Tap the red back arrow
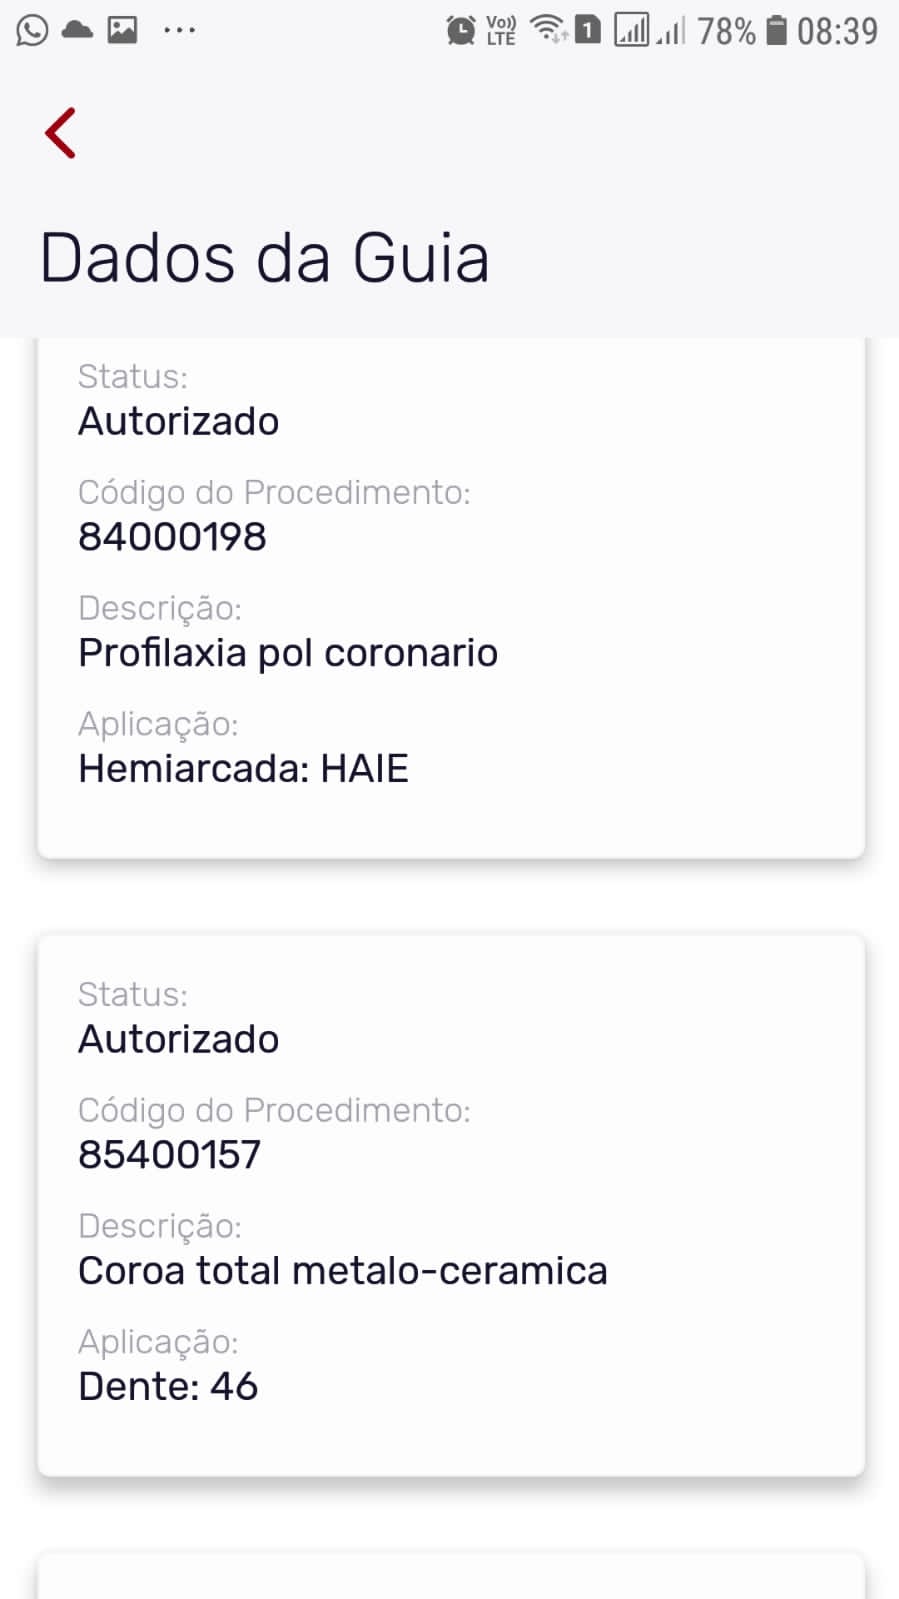 (61, 133)
